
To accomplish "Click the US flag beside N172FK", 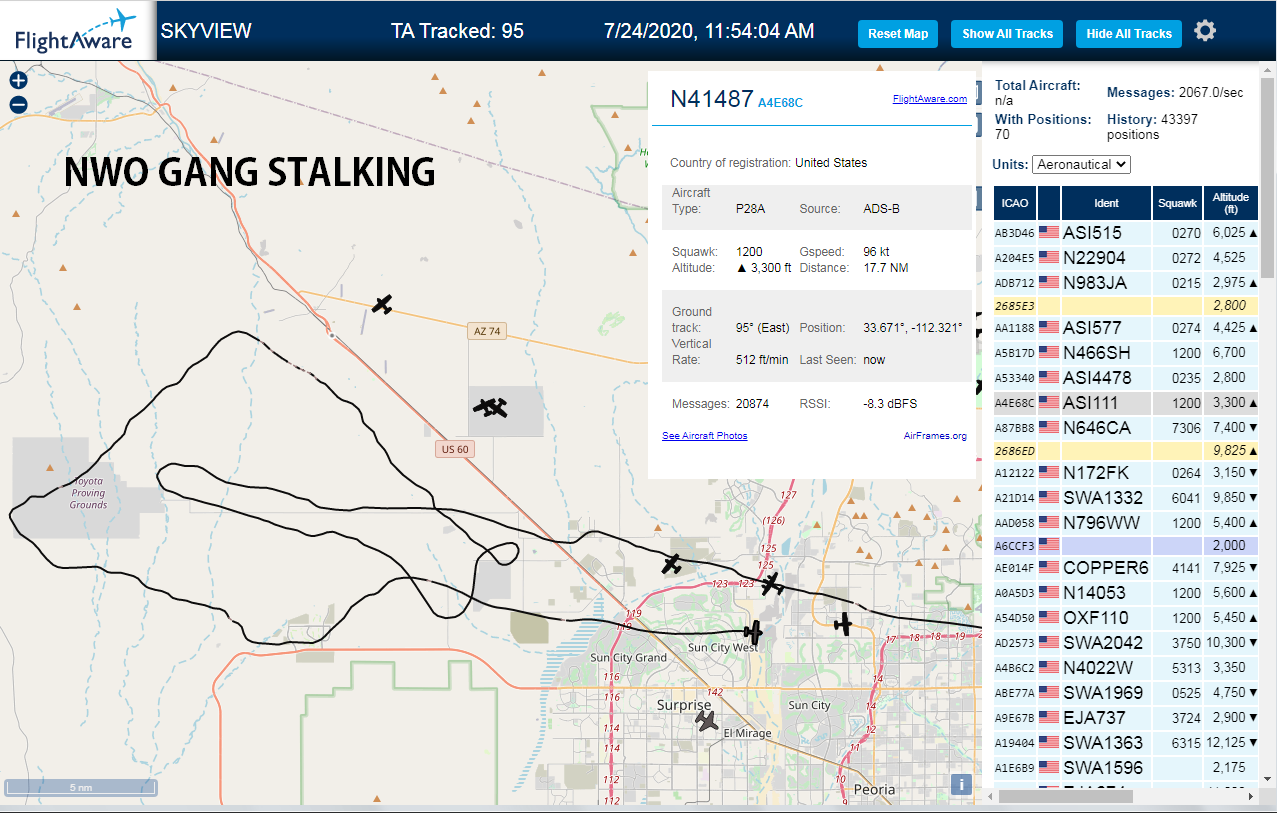I will [1049, 473].
